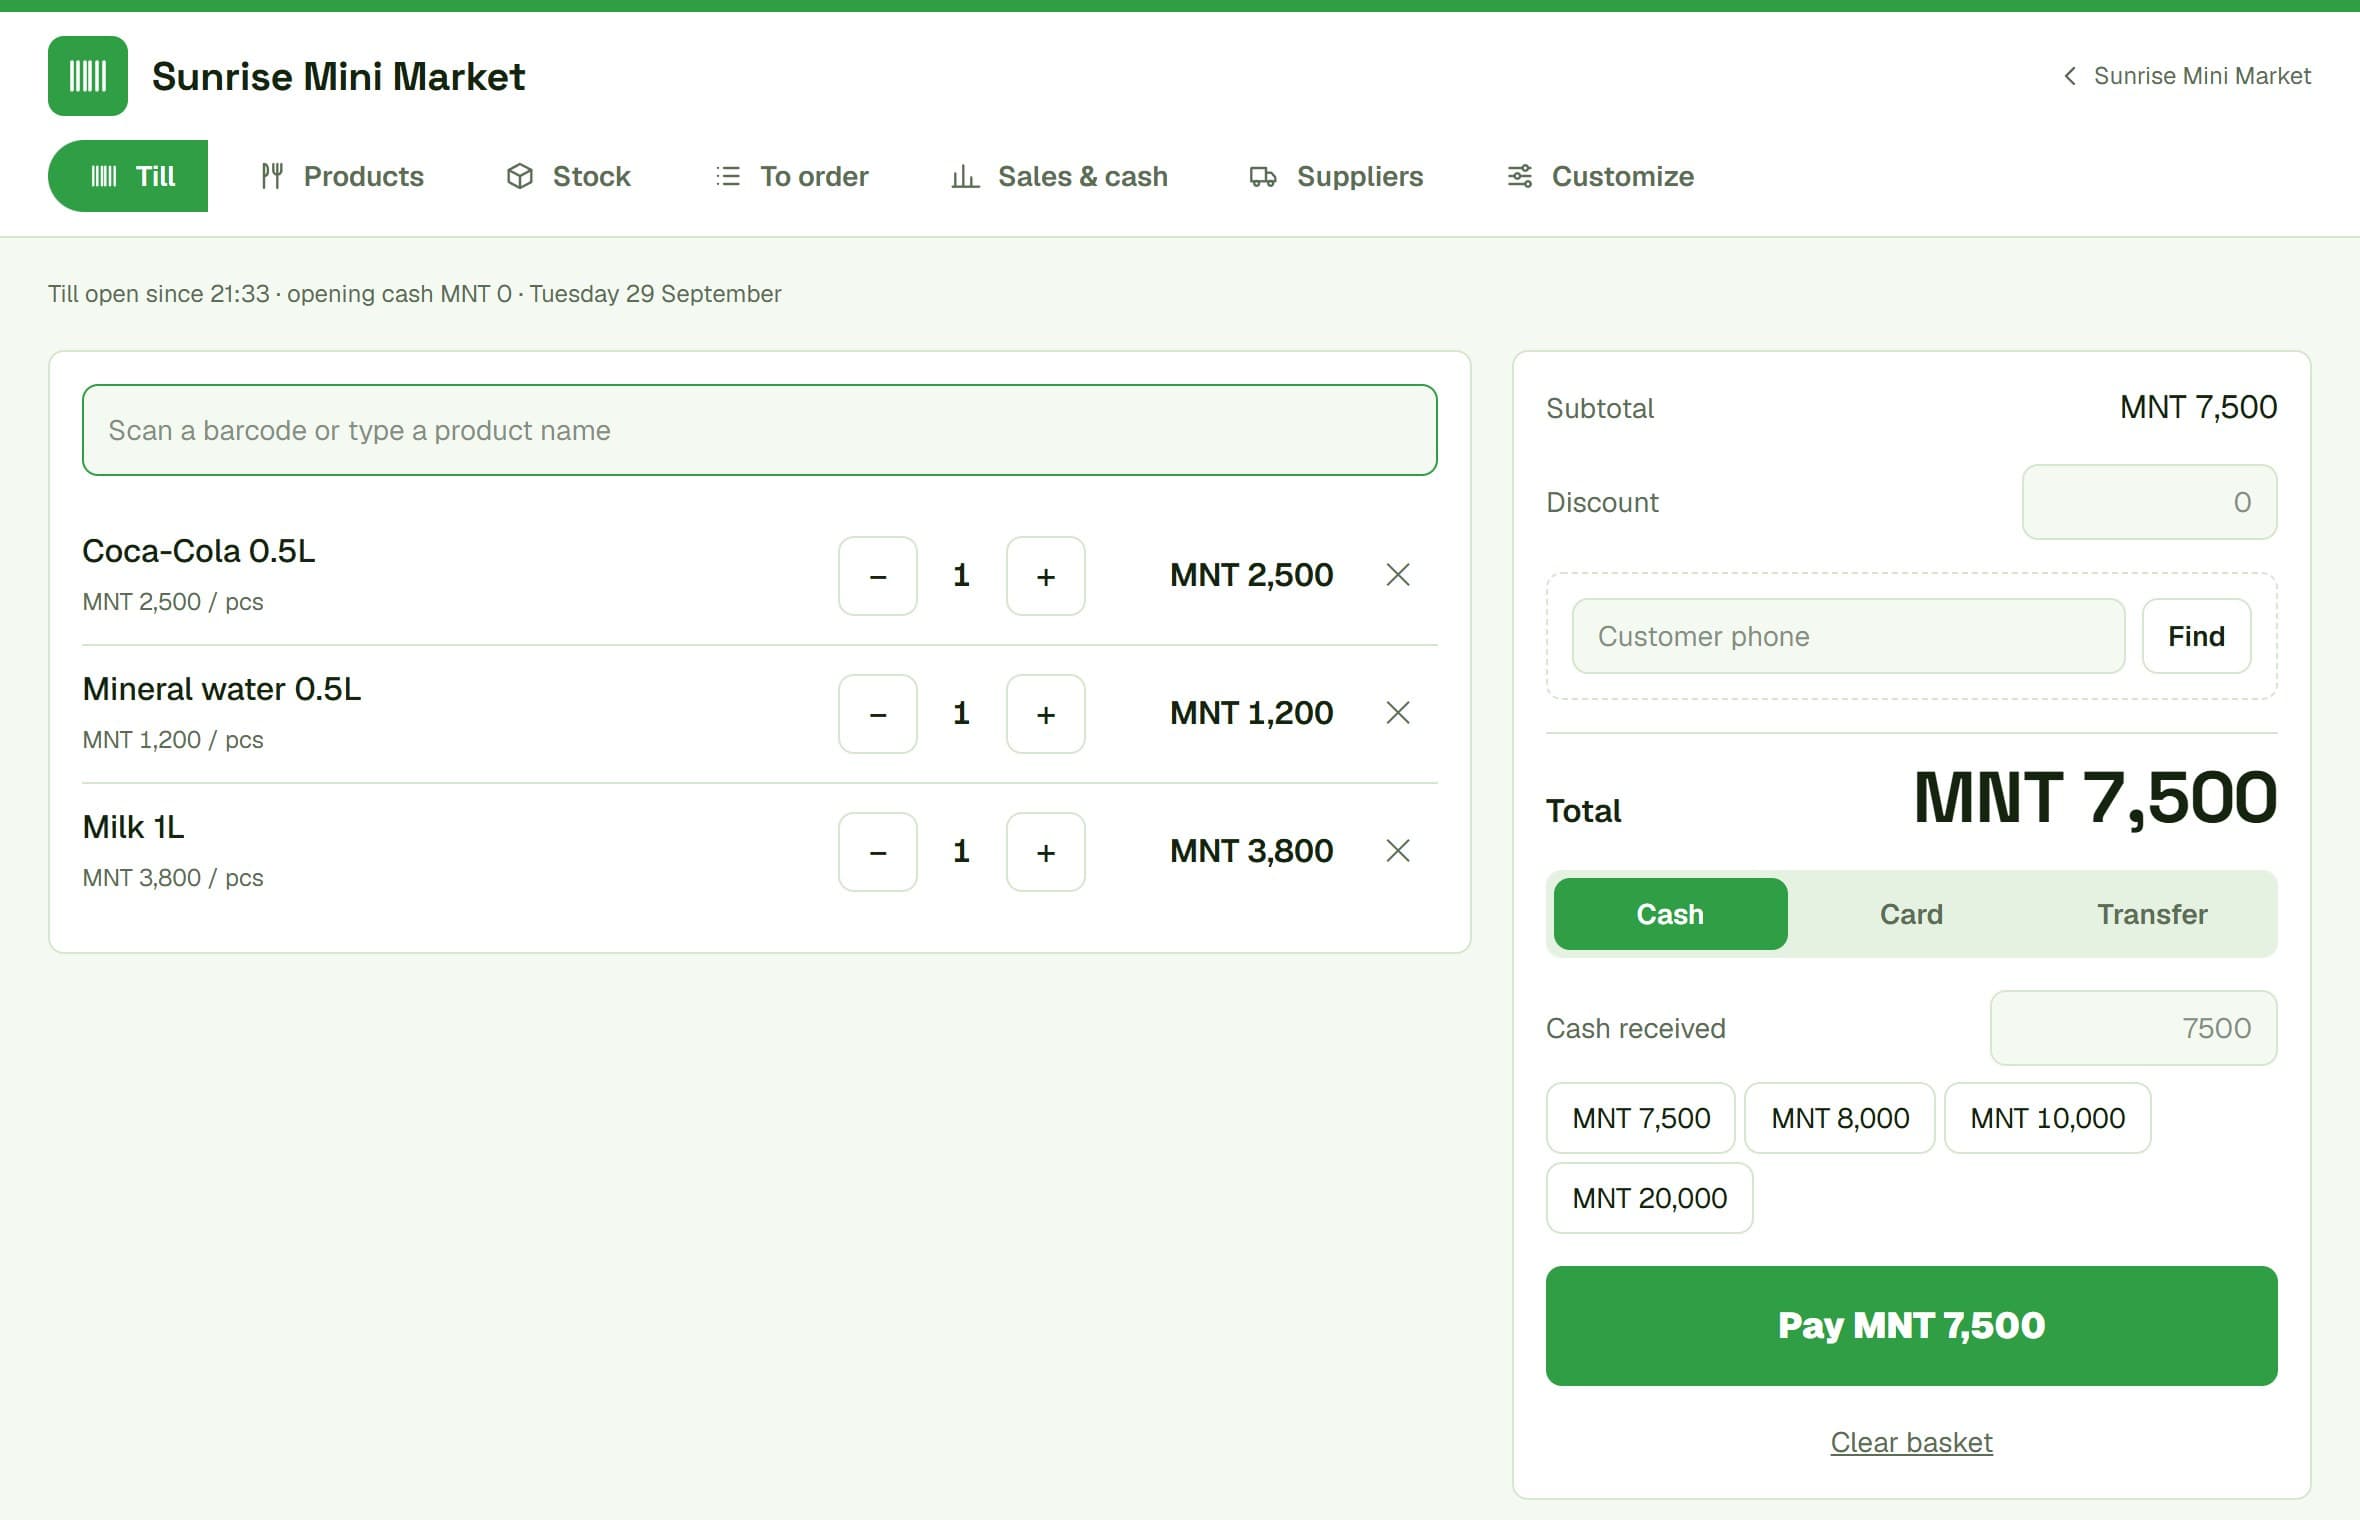This screenshot has width=2360, height=1520.
Task: Choose MNT 8,000 quick cash amount
Action: coord(1840,1118)
